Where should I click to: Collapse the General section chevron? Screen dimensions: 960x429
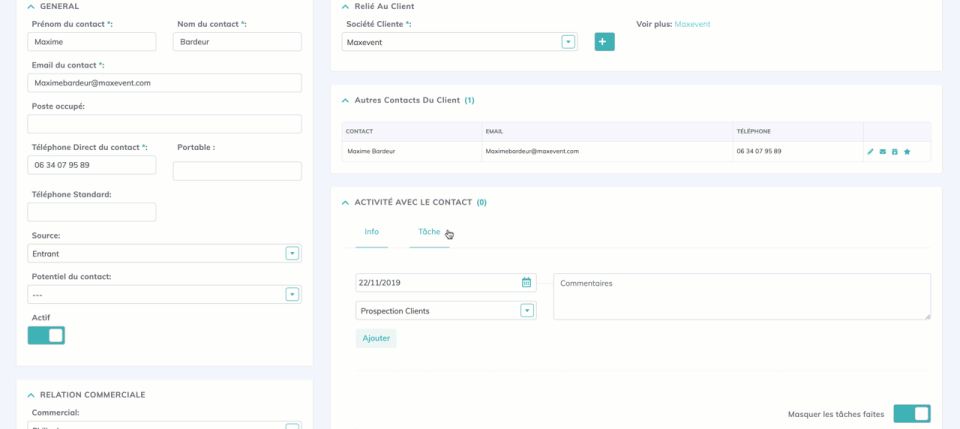(30, 6)
